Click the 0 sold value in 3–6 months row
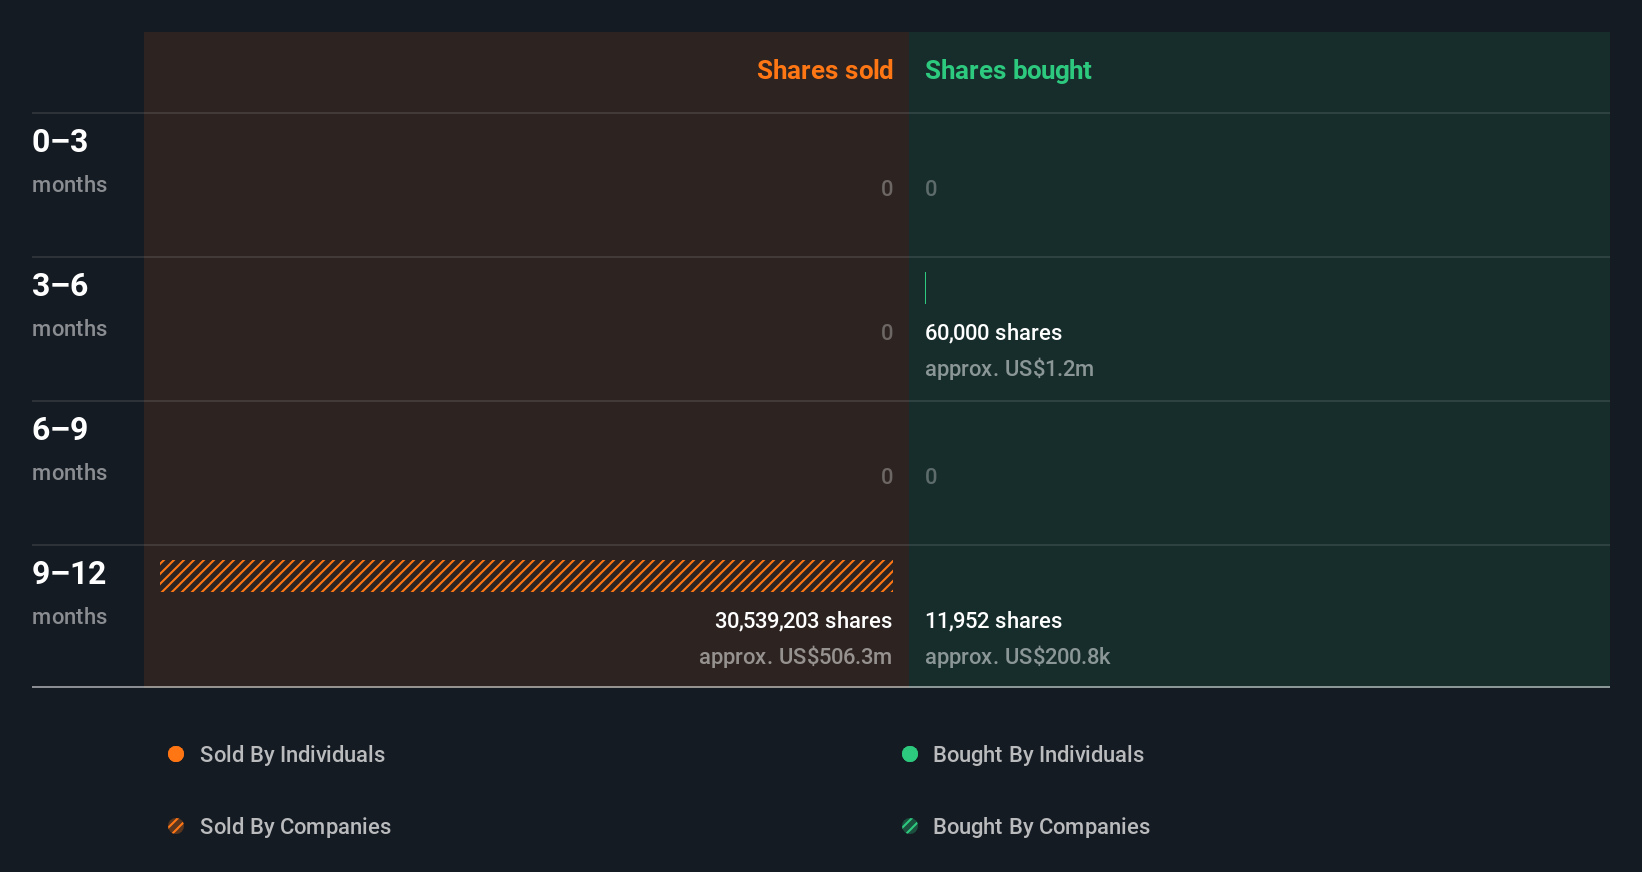 887,332
